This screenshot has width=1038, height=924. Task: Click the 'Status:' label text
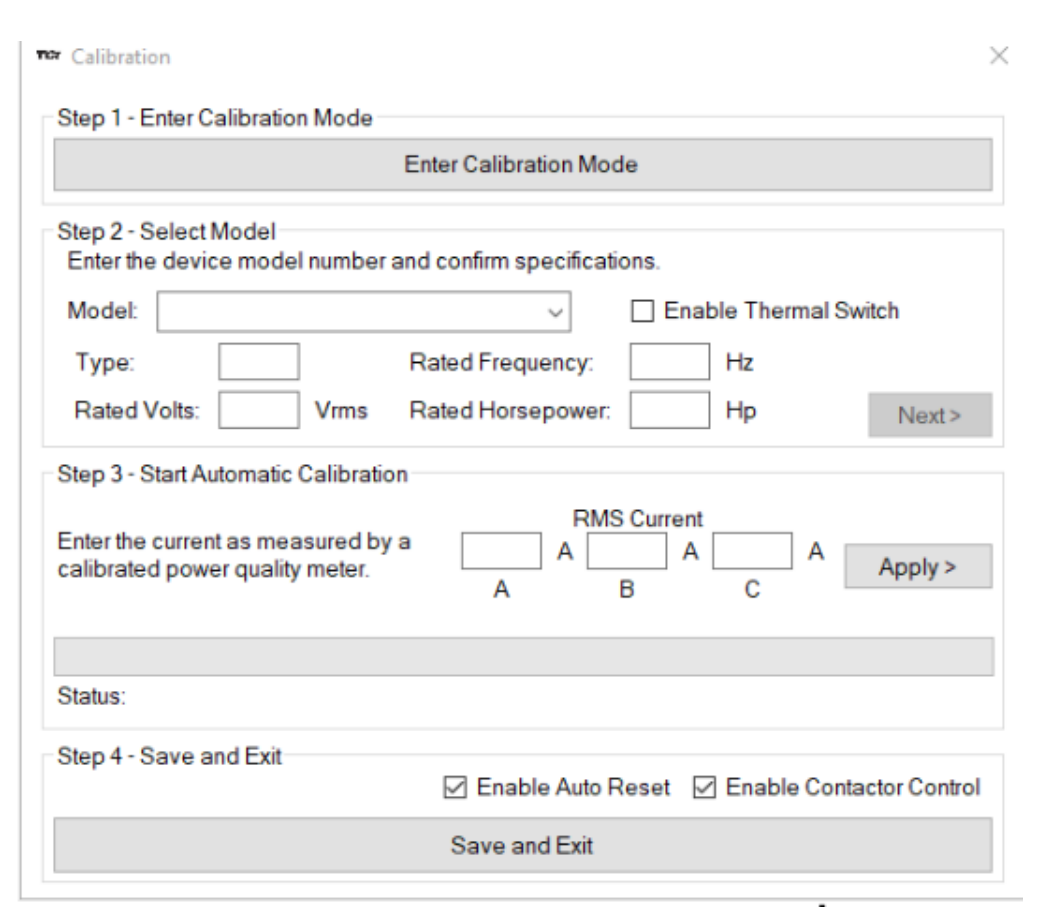(91, 696)
